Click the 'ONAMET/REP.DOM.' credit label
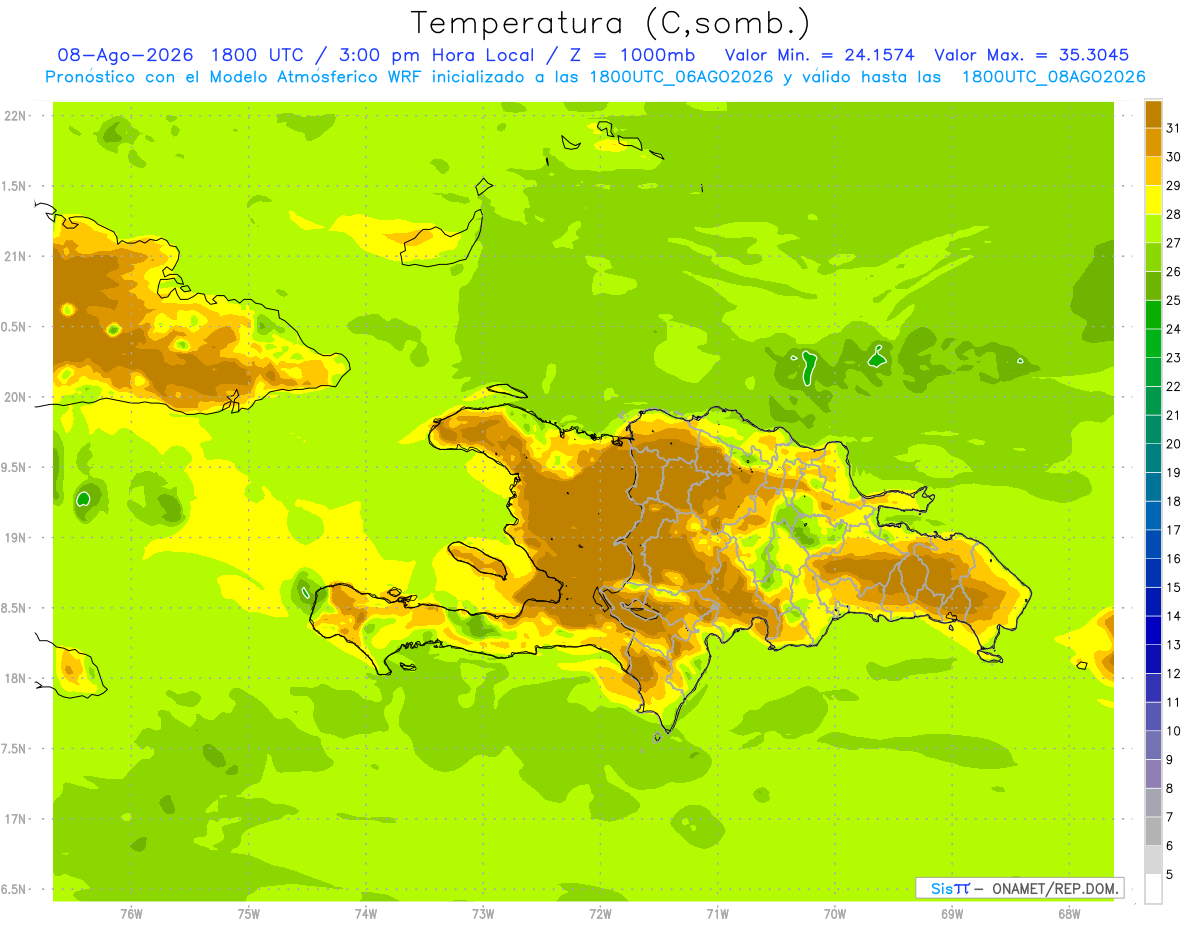Screen dimensions: 1200x927 (x=1056, y=888)
